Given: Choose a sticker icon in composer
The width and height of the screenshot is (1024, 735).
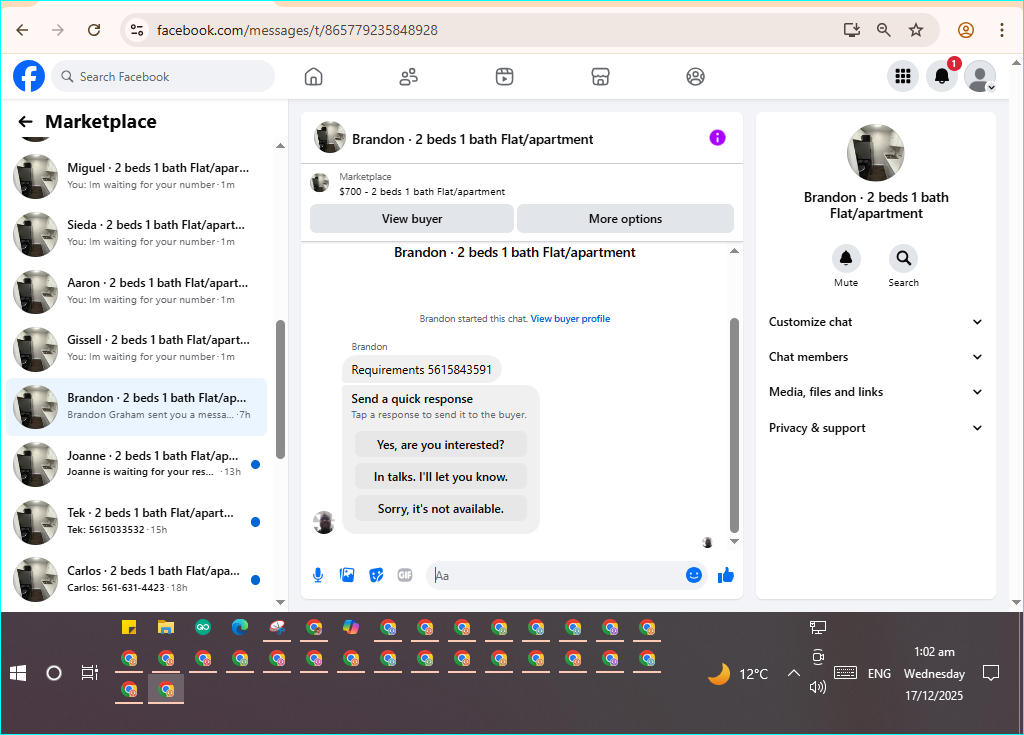Looking at the screenshot, I should tap(376, 575).
